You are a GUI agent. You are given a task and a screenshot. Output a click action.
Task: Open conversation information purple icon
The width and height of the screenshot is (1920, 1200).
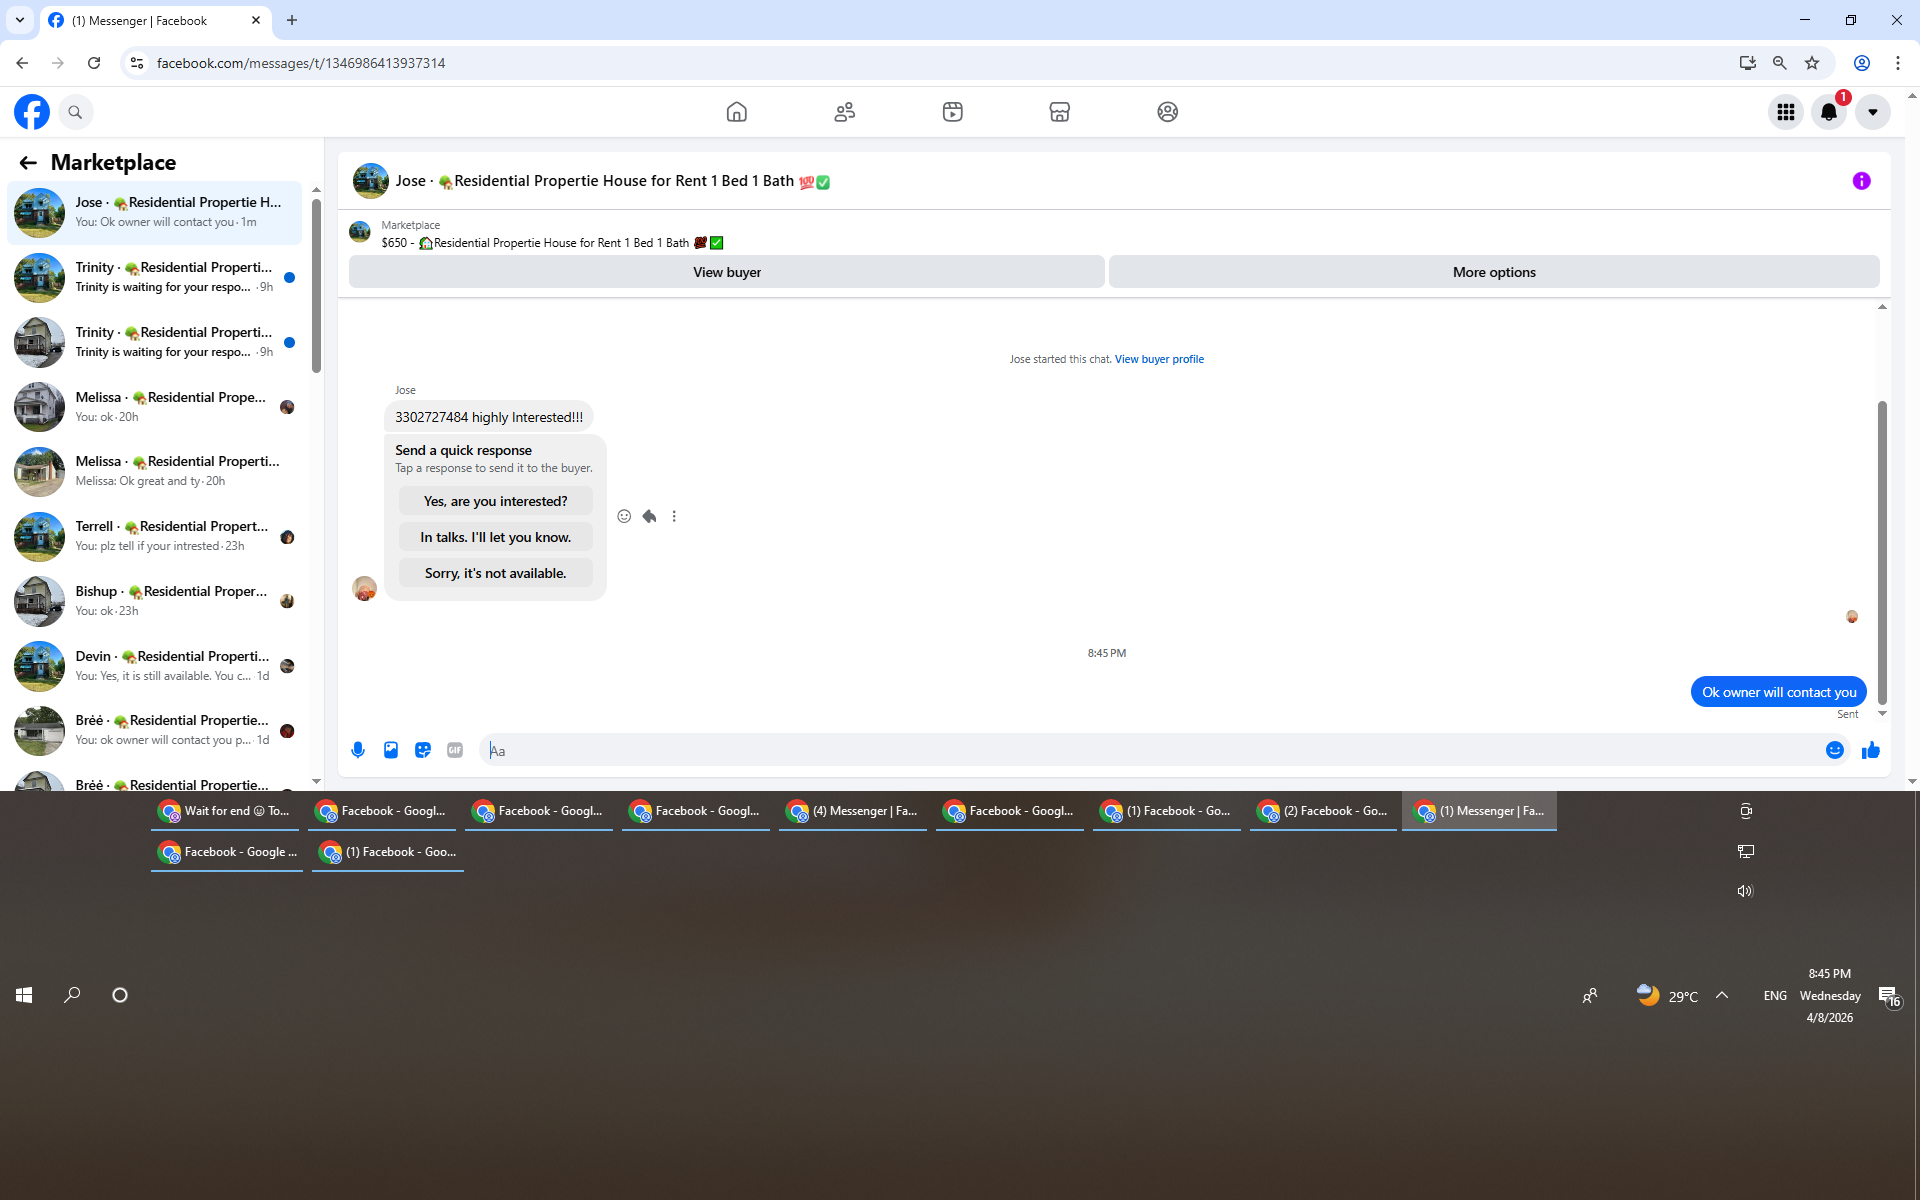1861,181
